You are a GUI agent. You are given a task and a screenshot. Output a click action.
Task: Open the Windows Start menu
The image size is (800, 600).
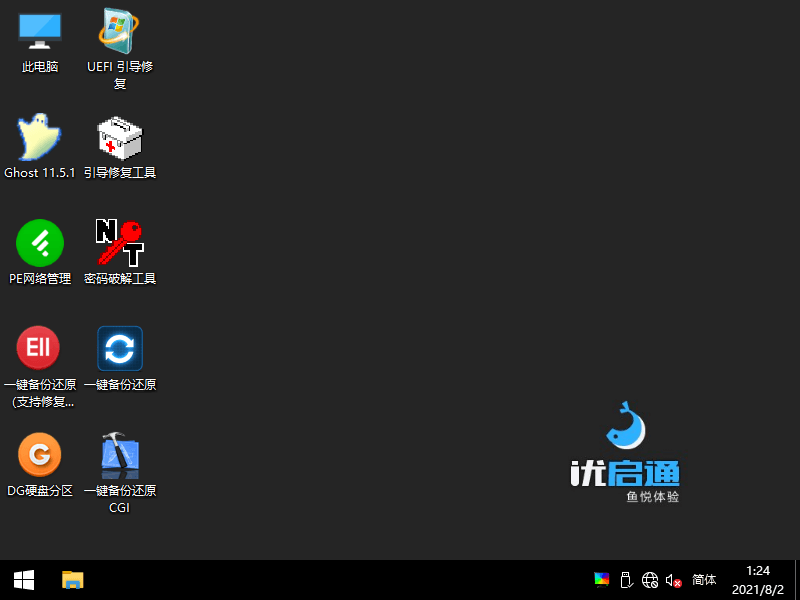coord(24,580)
